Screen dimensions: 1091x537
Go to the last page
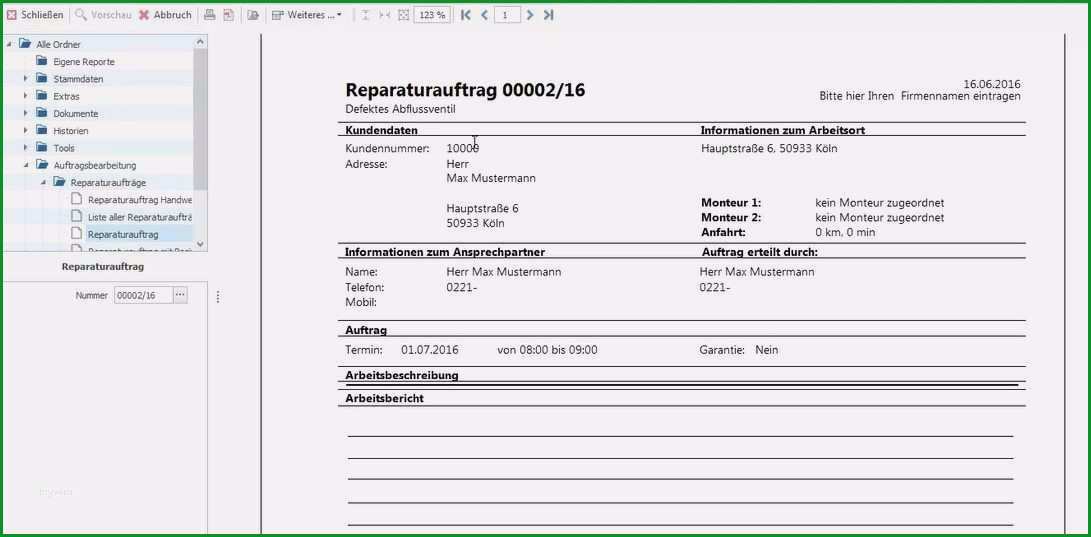coord(549,15)
